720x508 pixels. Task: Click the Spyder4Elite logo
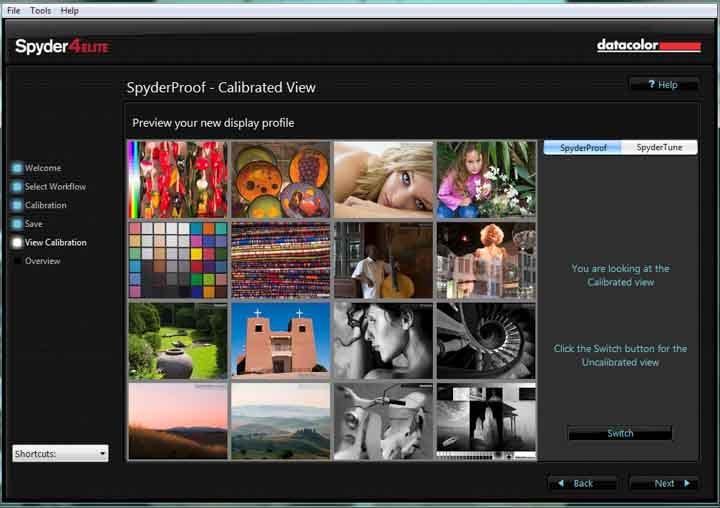(x=62, y=46)
